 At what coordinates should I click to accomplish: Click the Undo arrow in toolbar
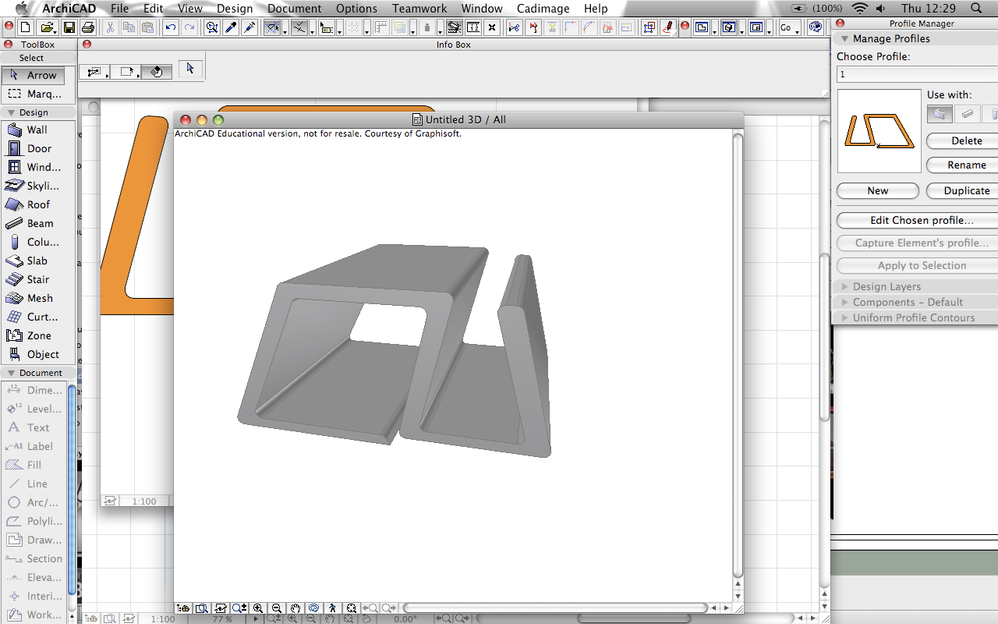click(170, 27)
